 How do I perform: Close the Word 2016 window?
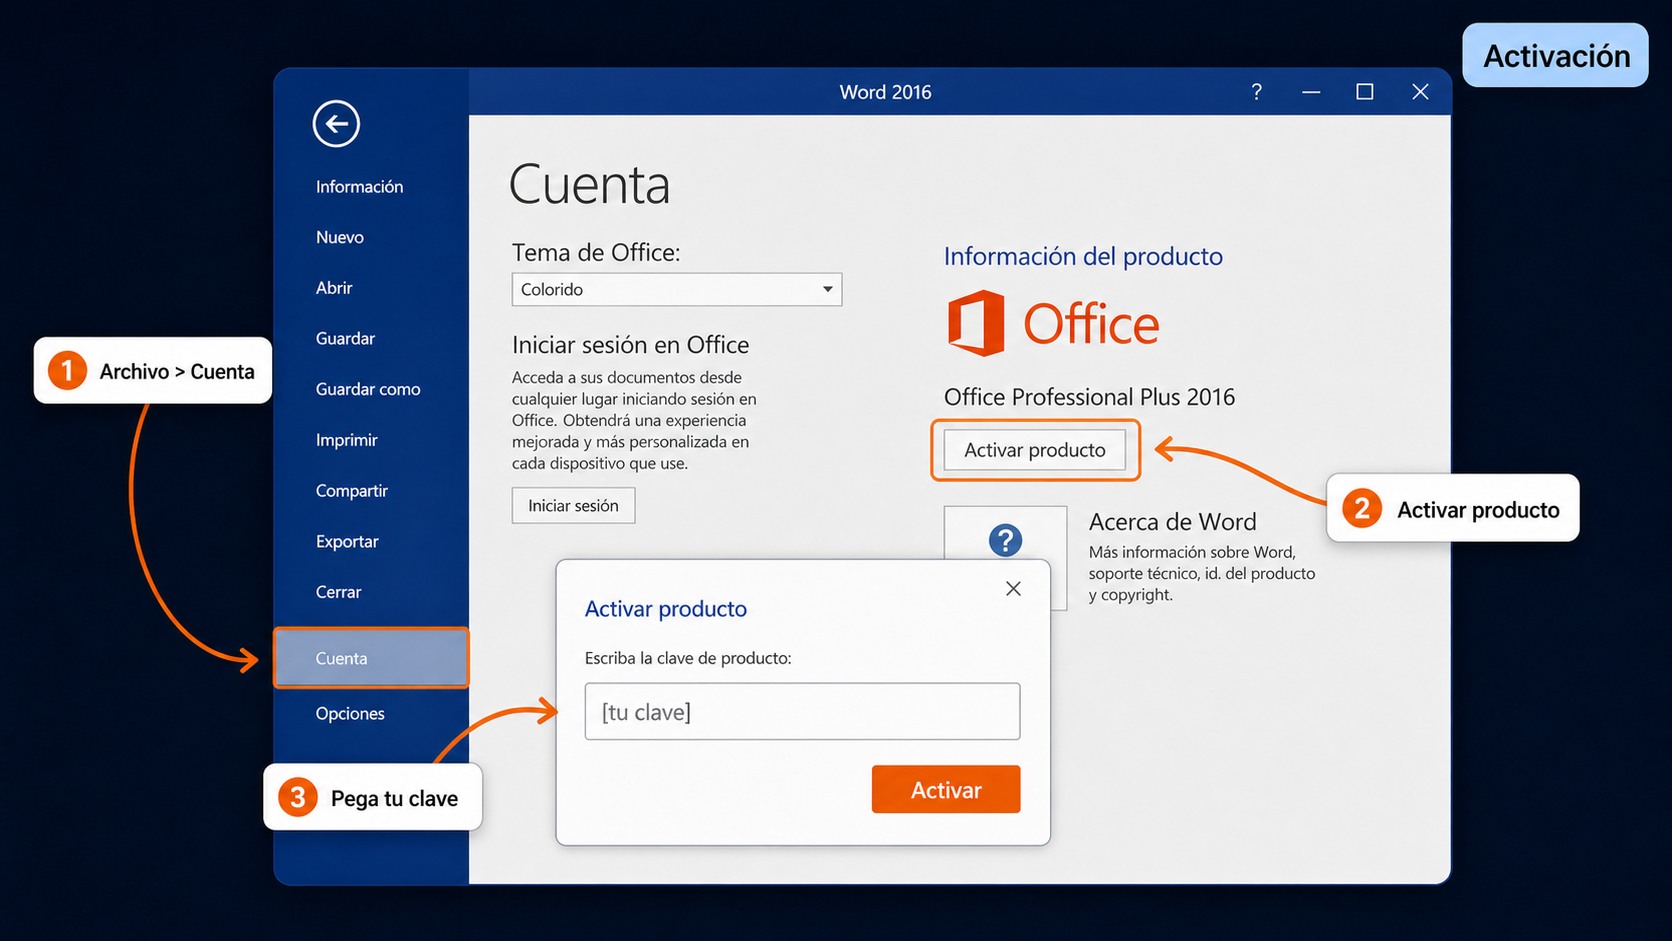point(1420,92)
